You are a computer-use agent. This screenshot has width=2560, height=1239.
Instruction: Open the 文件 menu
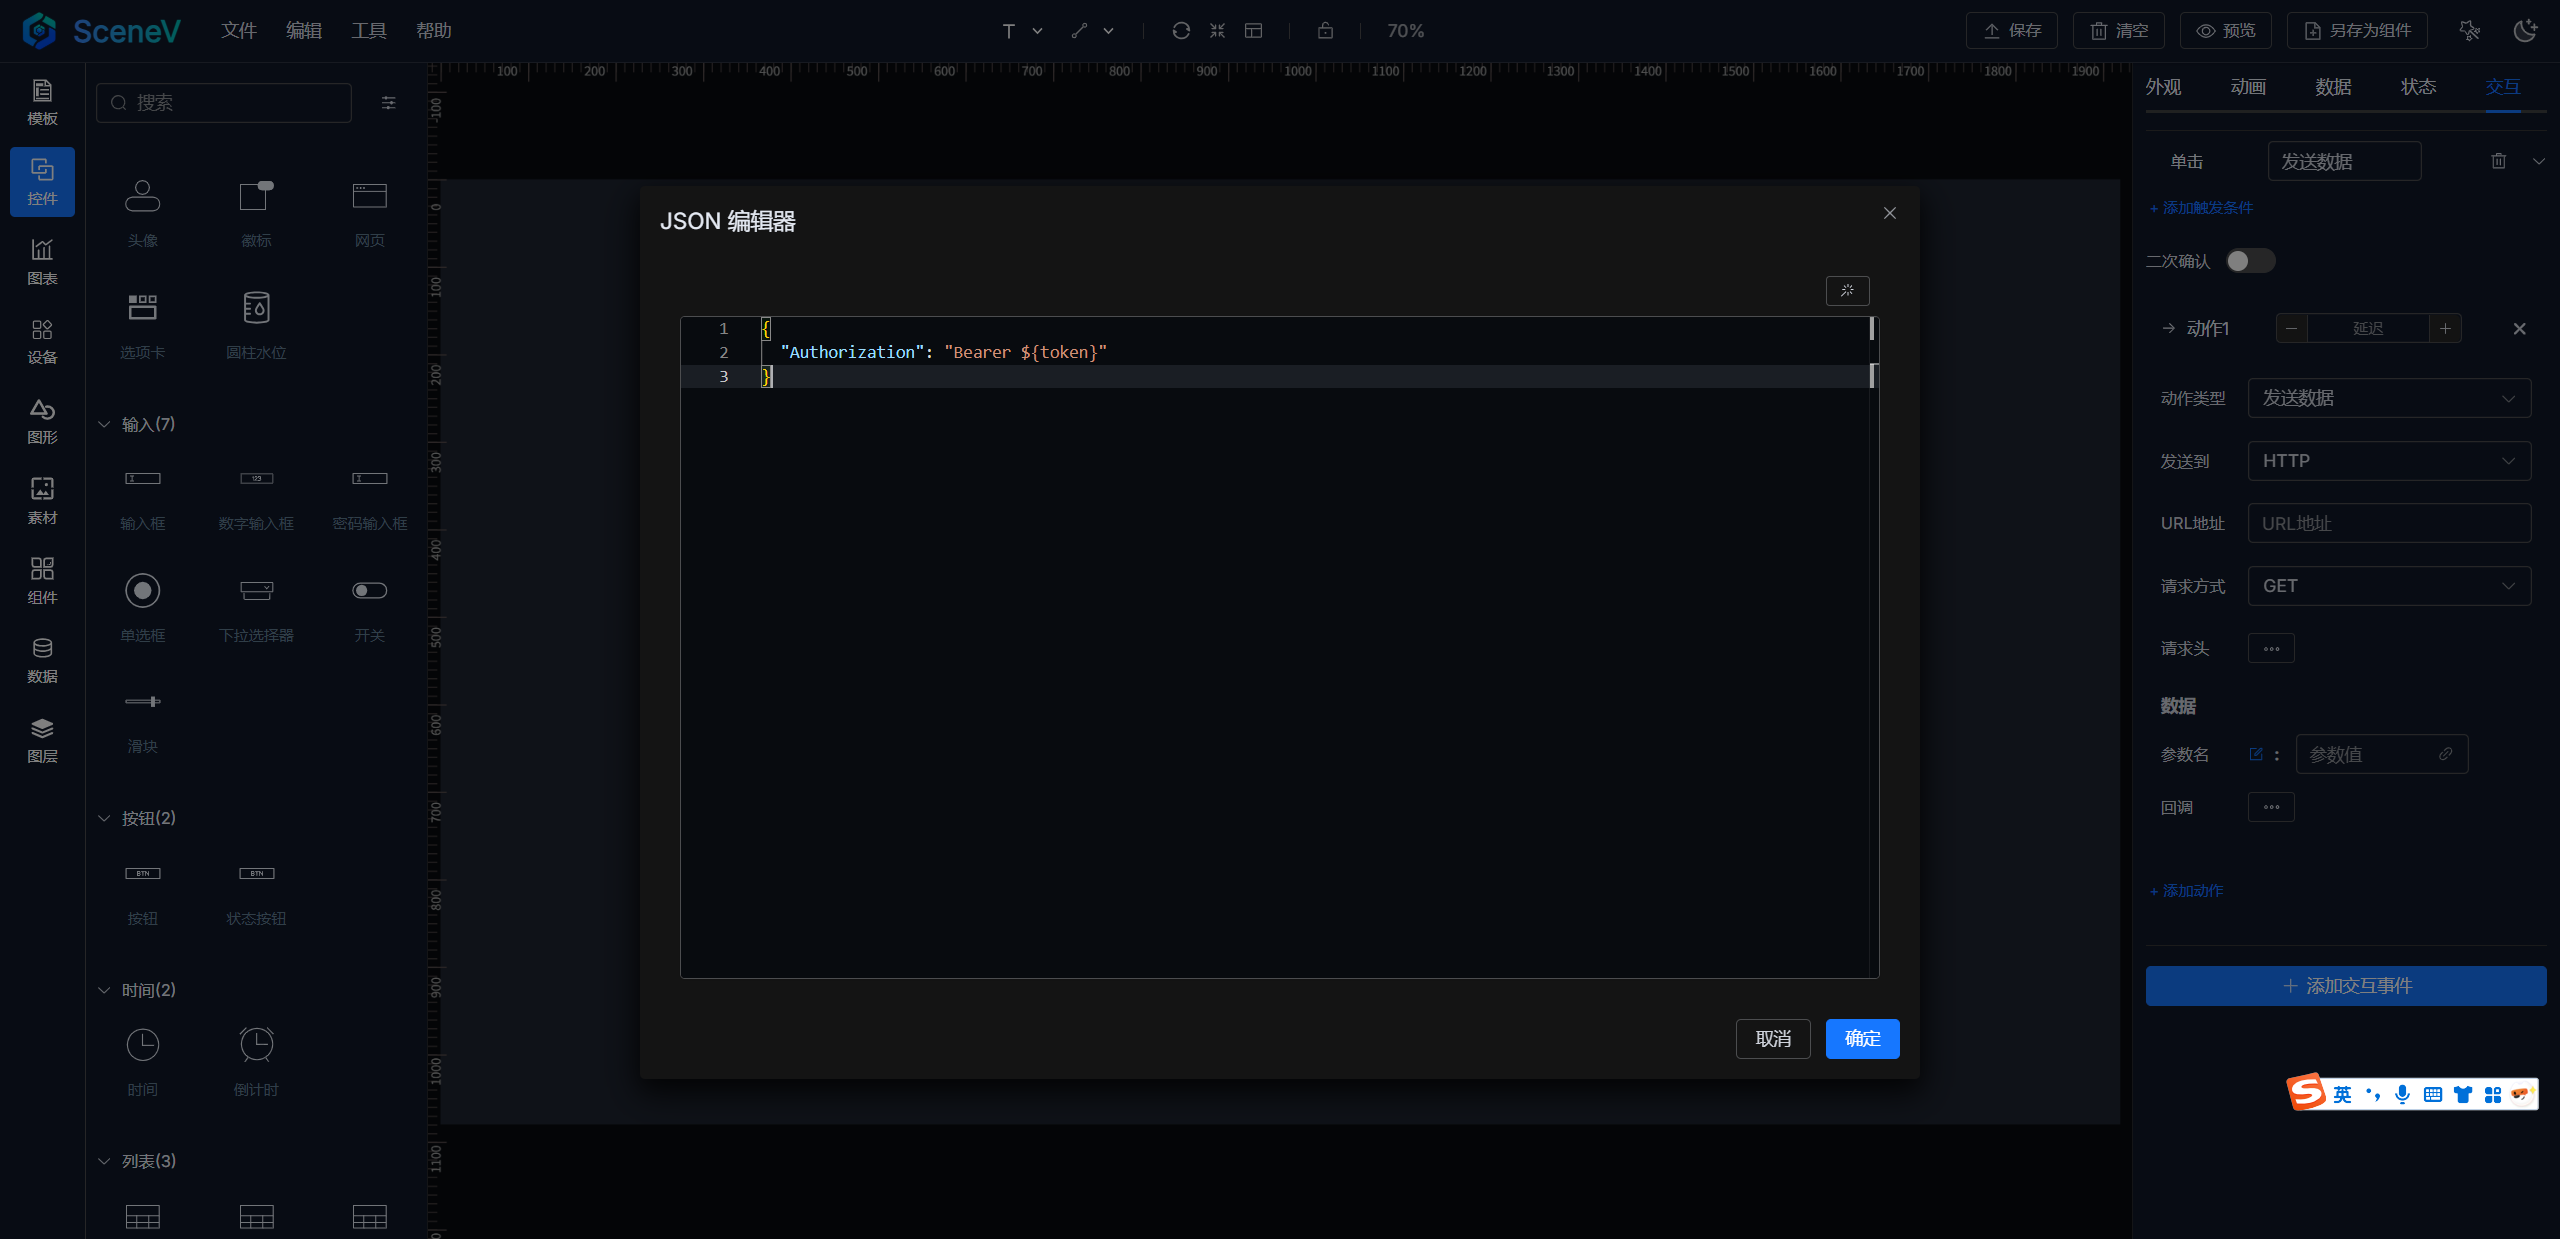pos(239,31)
